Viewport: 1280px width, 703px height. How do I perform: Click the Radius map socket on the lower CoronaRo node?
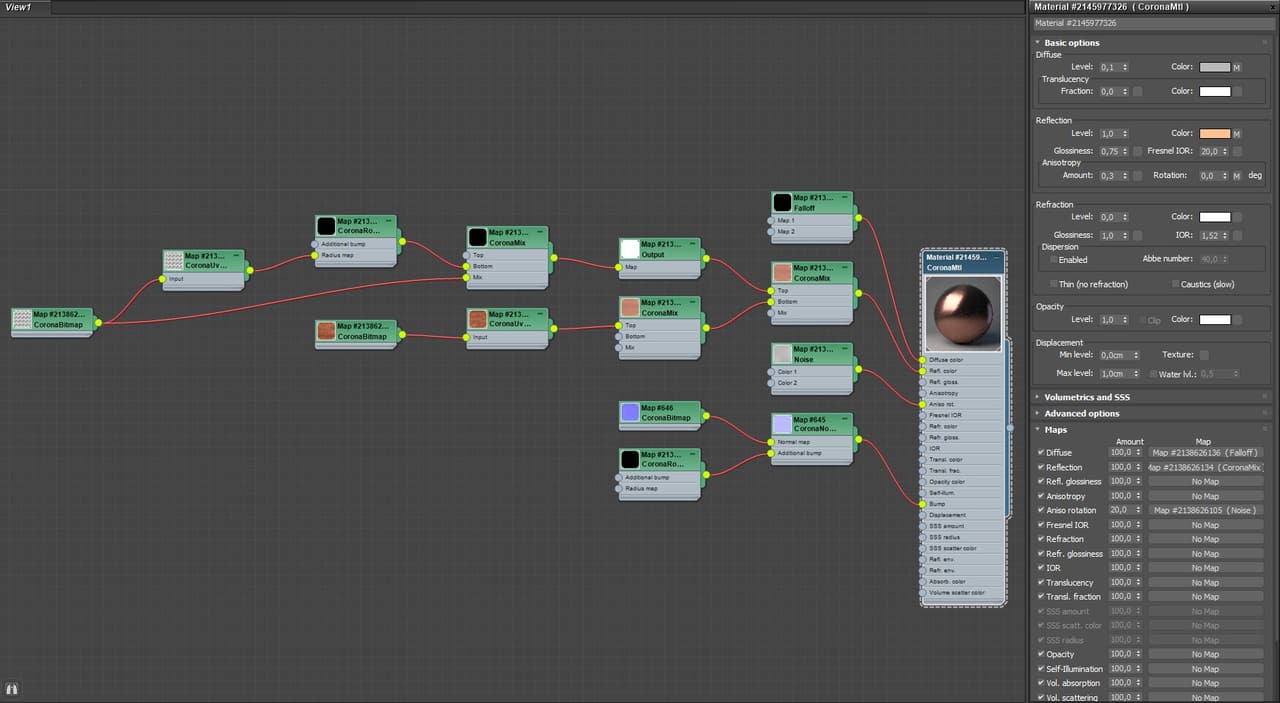(618, 488)
